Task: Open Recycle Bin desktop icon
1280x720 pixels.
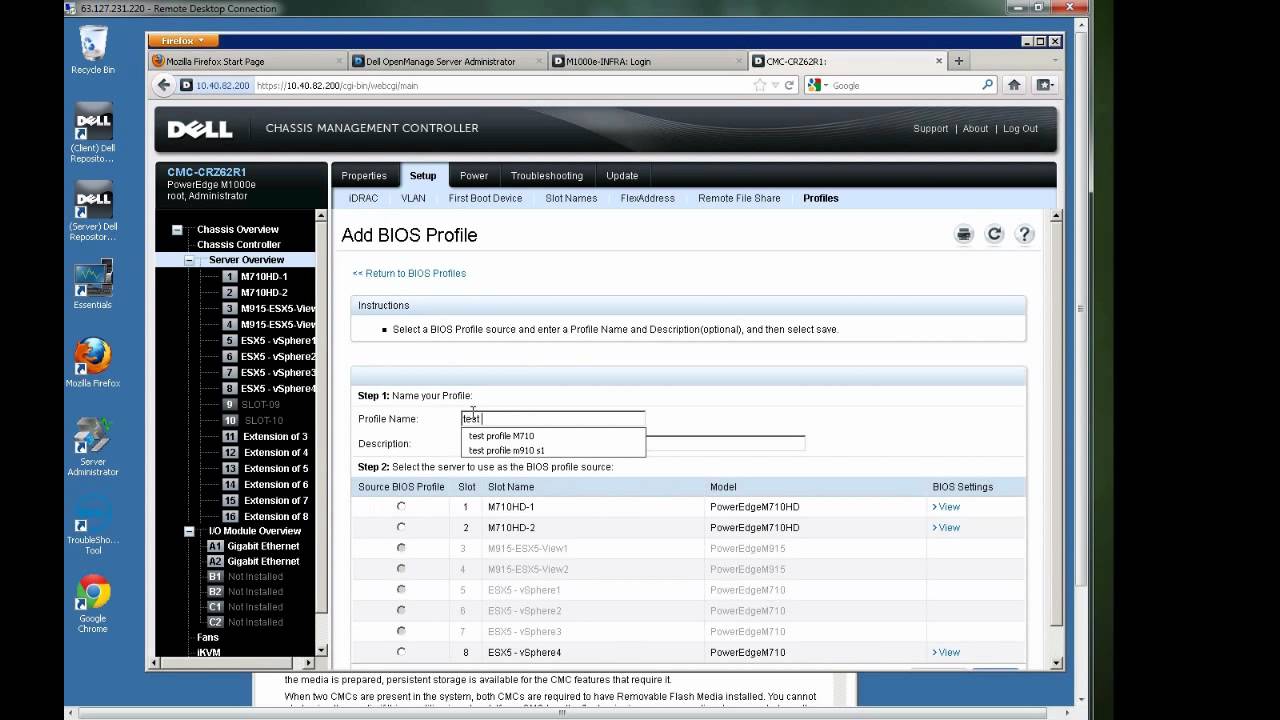Action: click(x=93, y=50)
